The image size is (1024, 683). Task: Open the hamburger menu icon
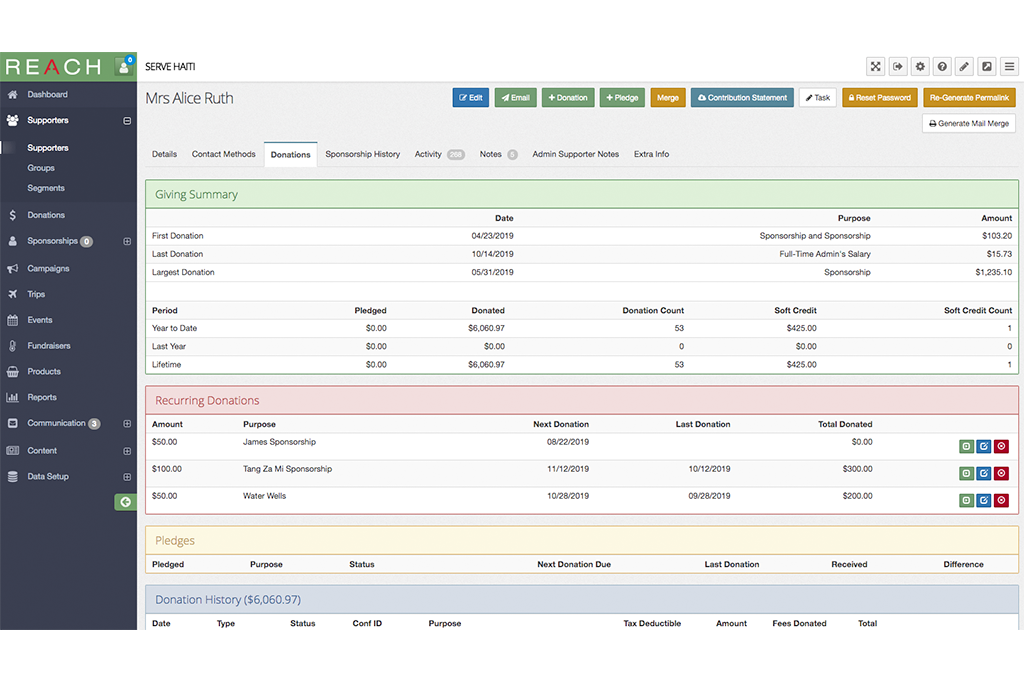click(1009, 67)
